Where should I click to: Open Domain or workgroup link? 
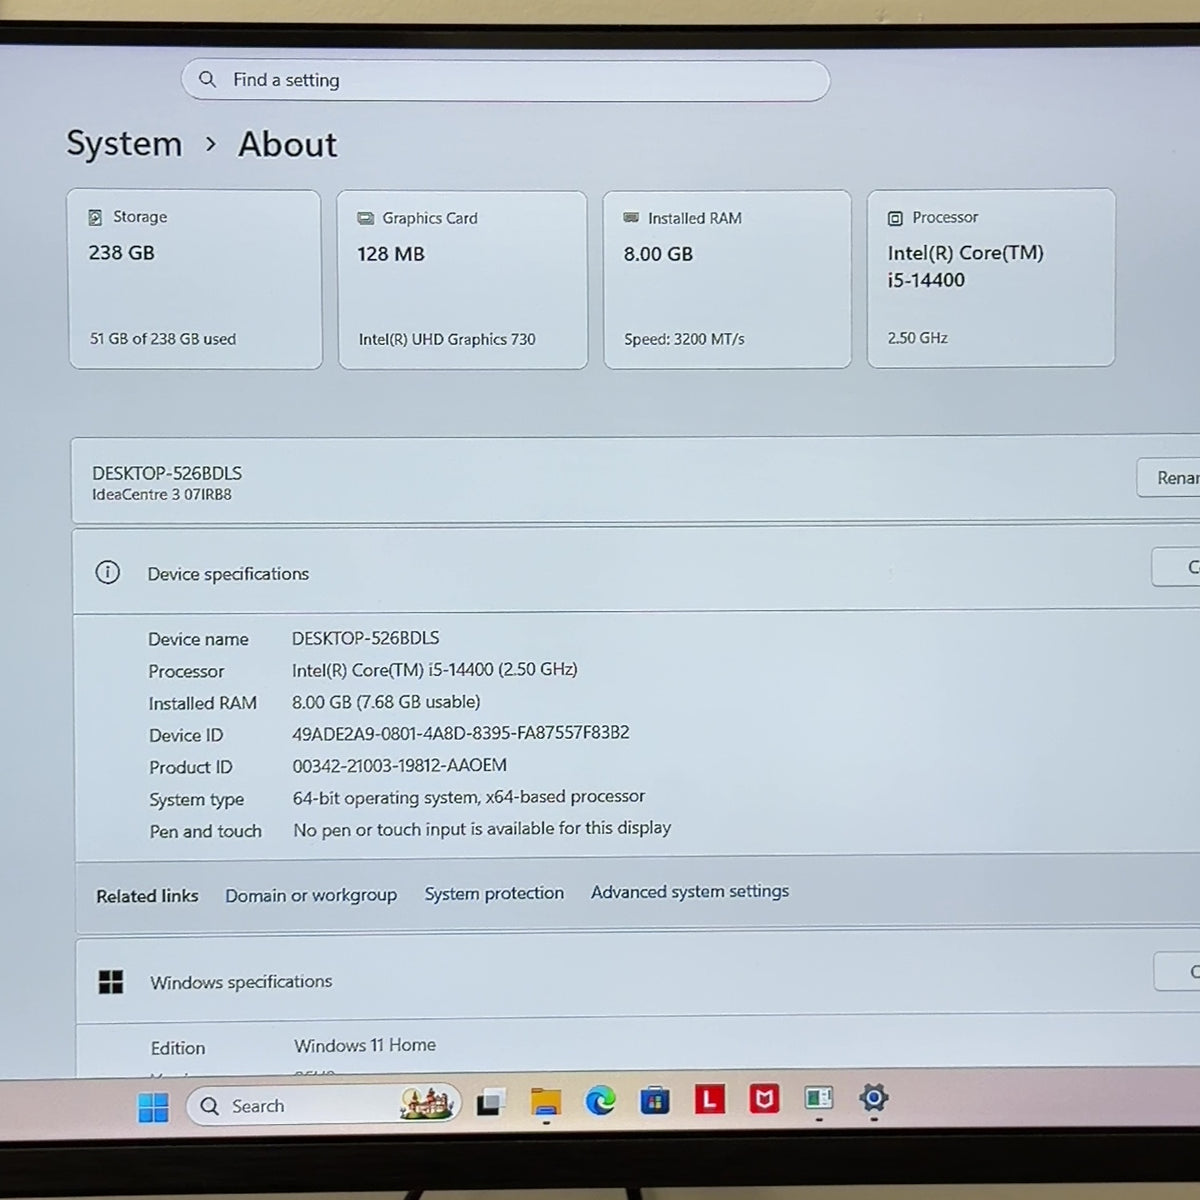click(311, 895)
